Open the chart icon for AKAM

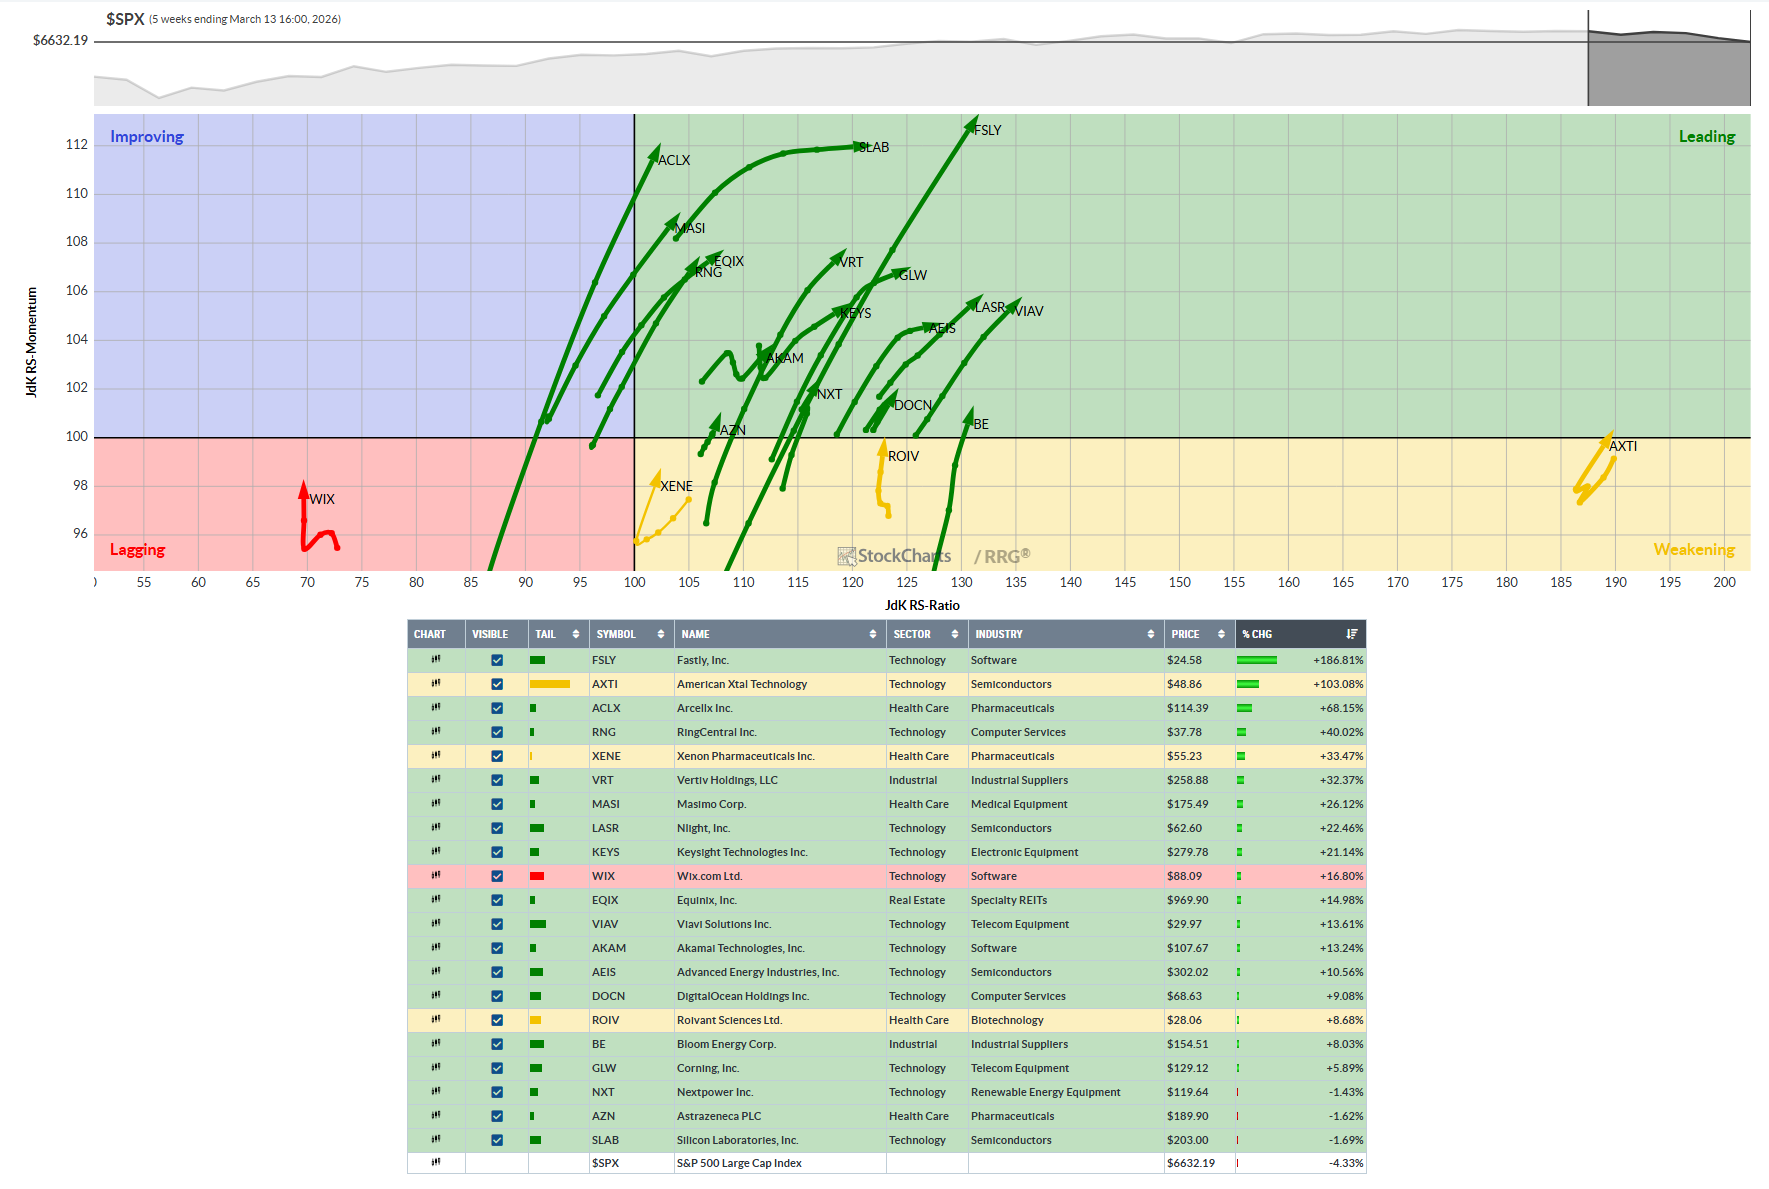[x=436, y=948]
